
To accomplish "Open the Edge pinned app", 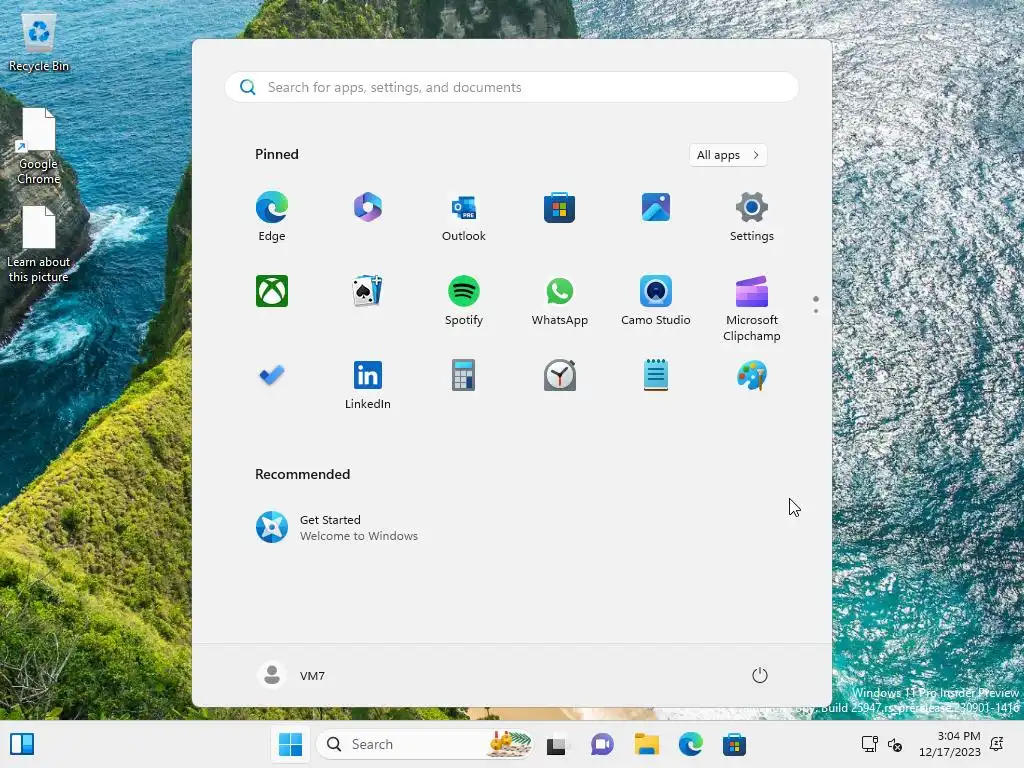I will pos(272,216).
